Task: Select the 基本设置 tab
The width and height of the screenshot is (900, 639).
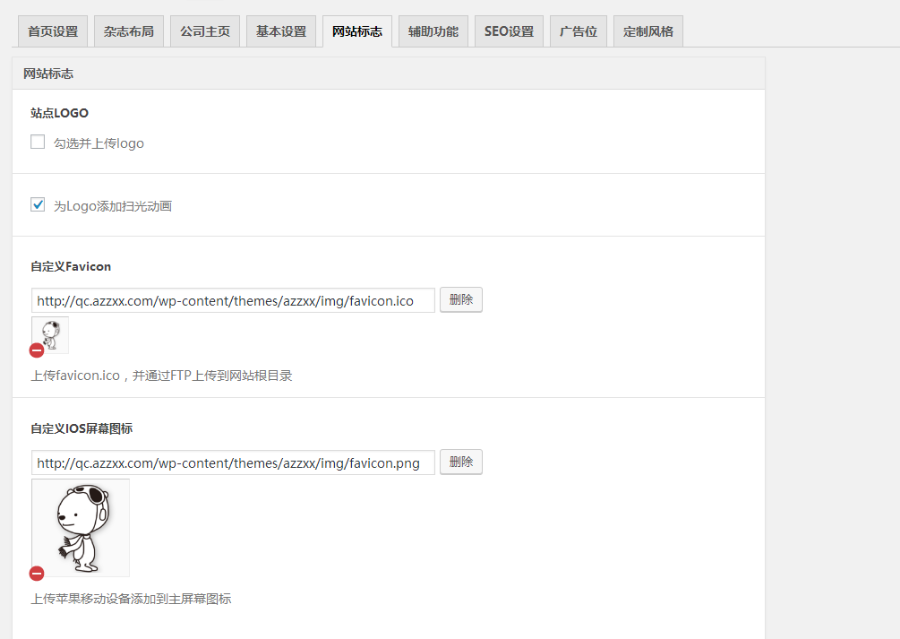Action: pyautogui.click(x=281, y=32)
